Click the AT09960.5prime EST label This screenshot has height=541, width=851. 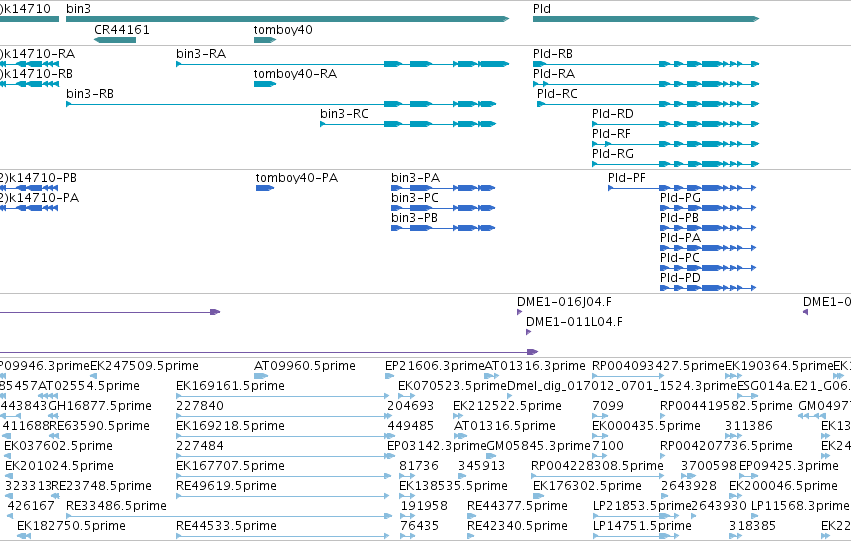(x=304, y=366)
